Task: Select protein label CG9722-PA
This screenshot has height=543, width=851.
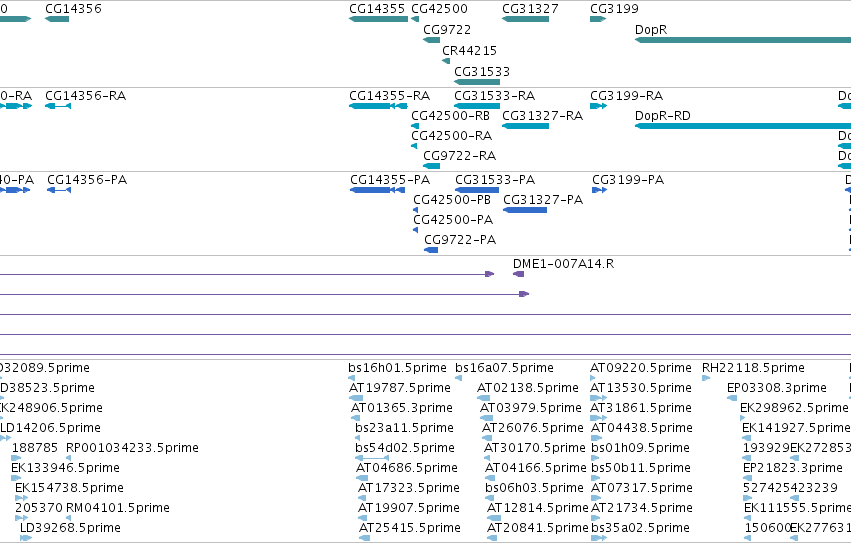Action: tap(460, 240)
